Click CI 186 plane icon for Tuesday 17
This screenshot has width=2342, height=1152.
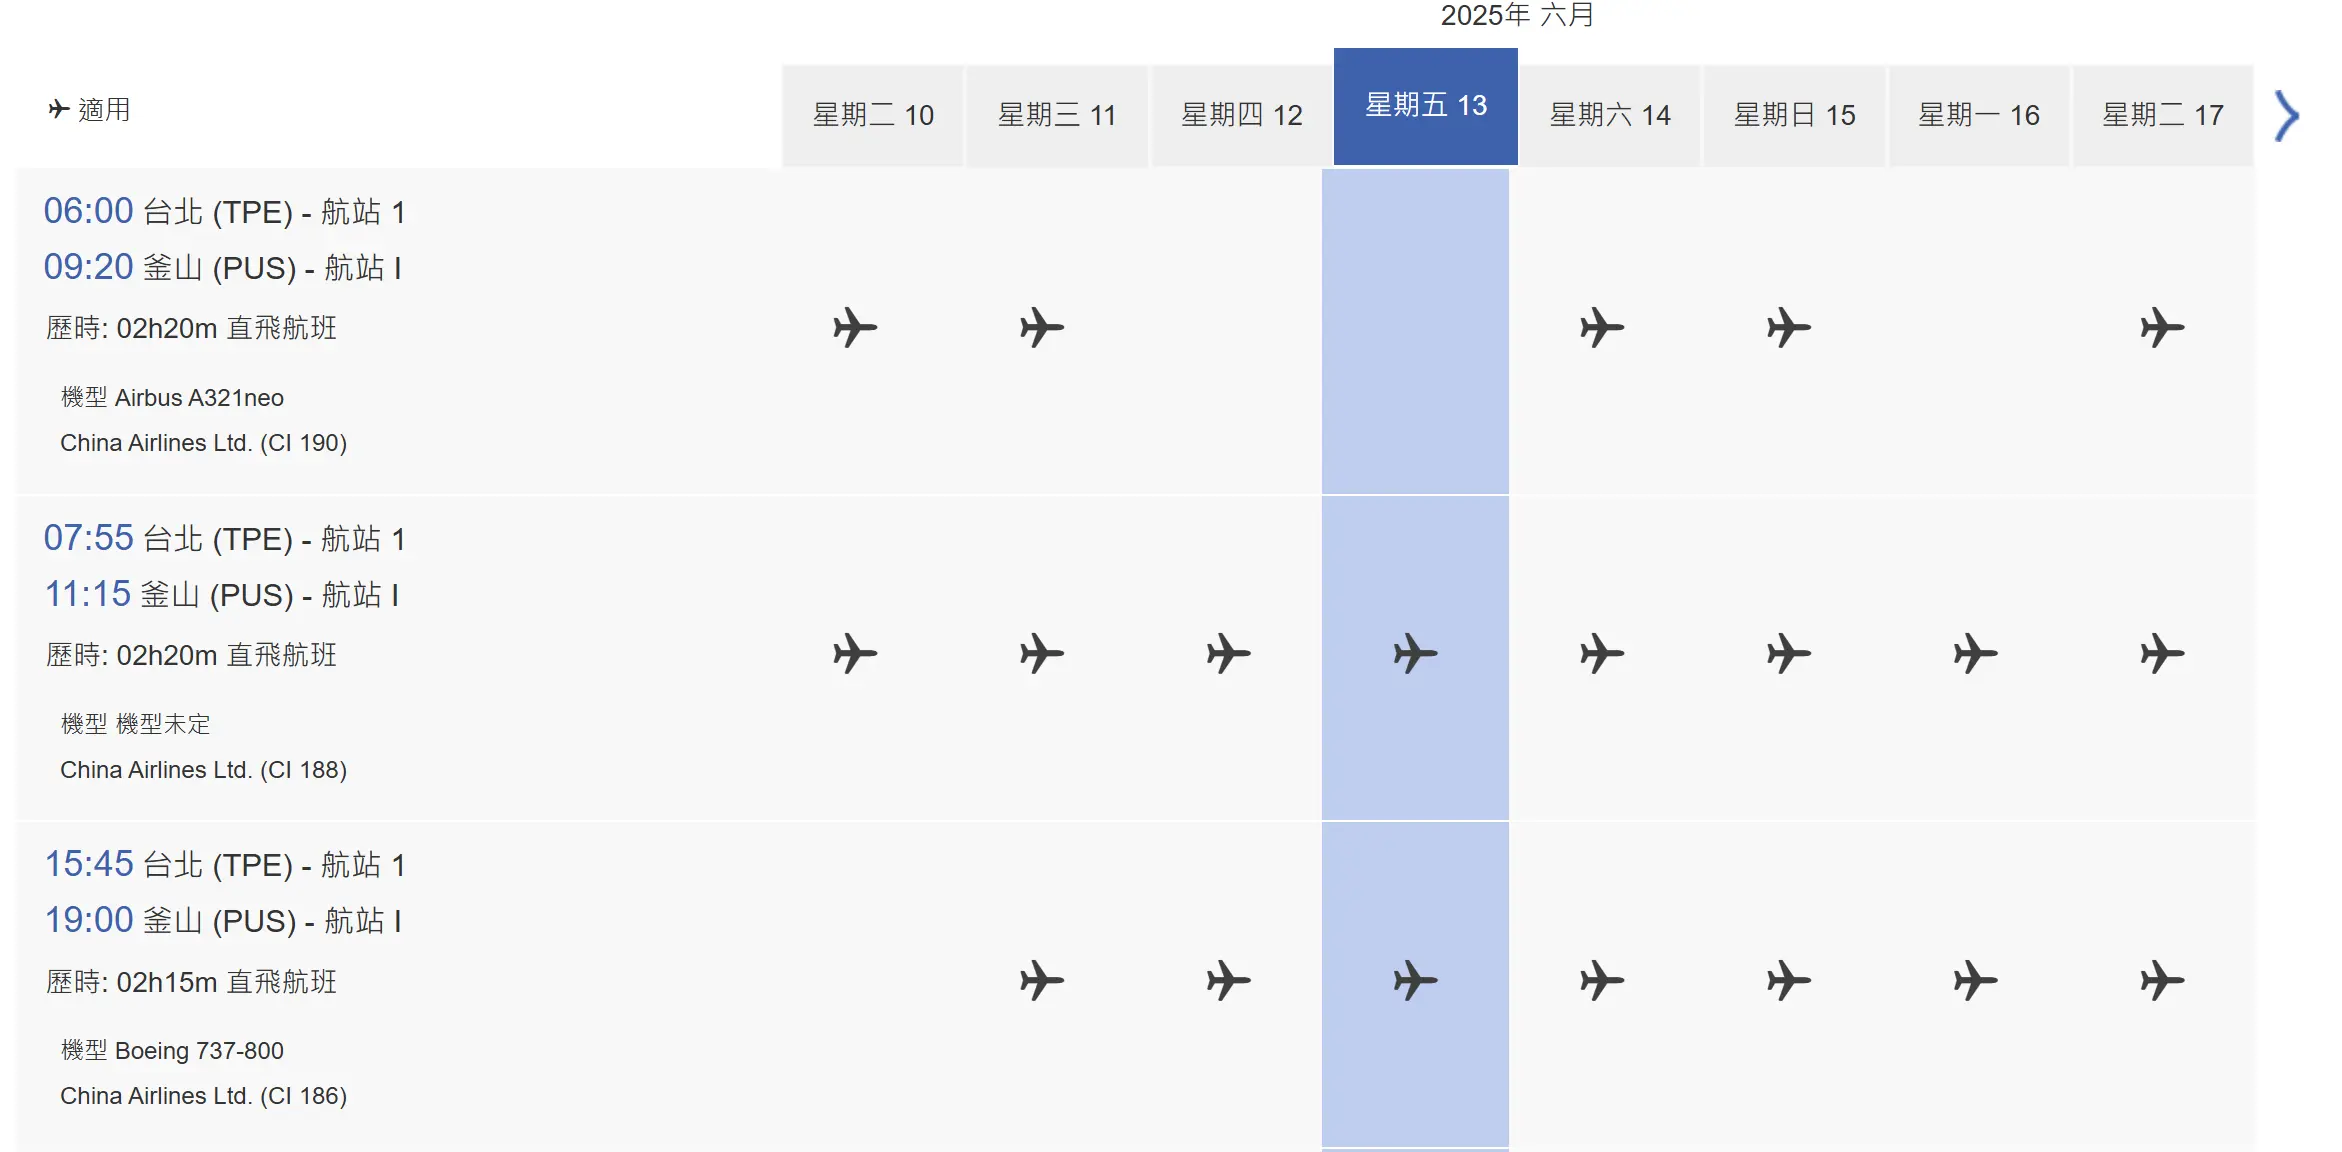(x=2162, y=981)
